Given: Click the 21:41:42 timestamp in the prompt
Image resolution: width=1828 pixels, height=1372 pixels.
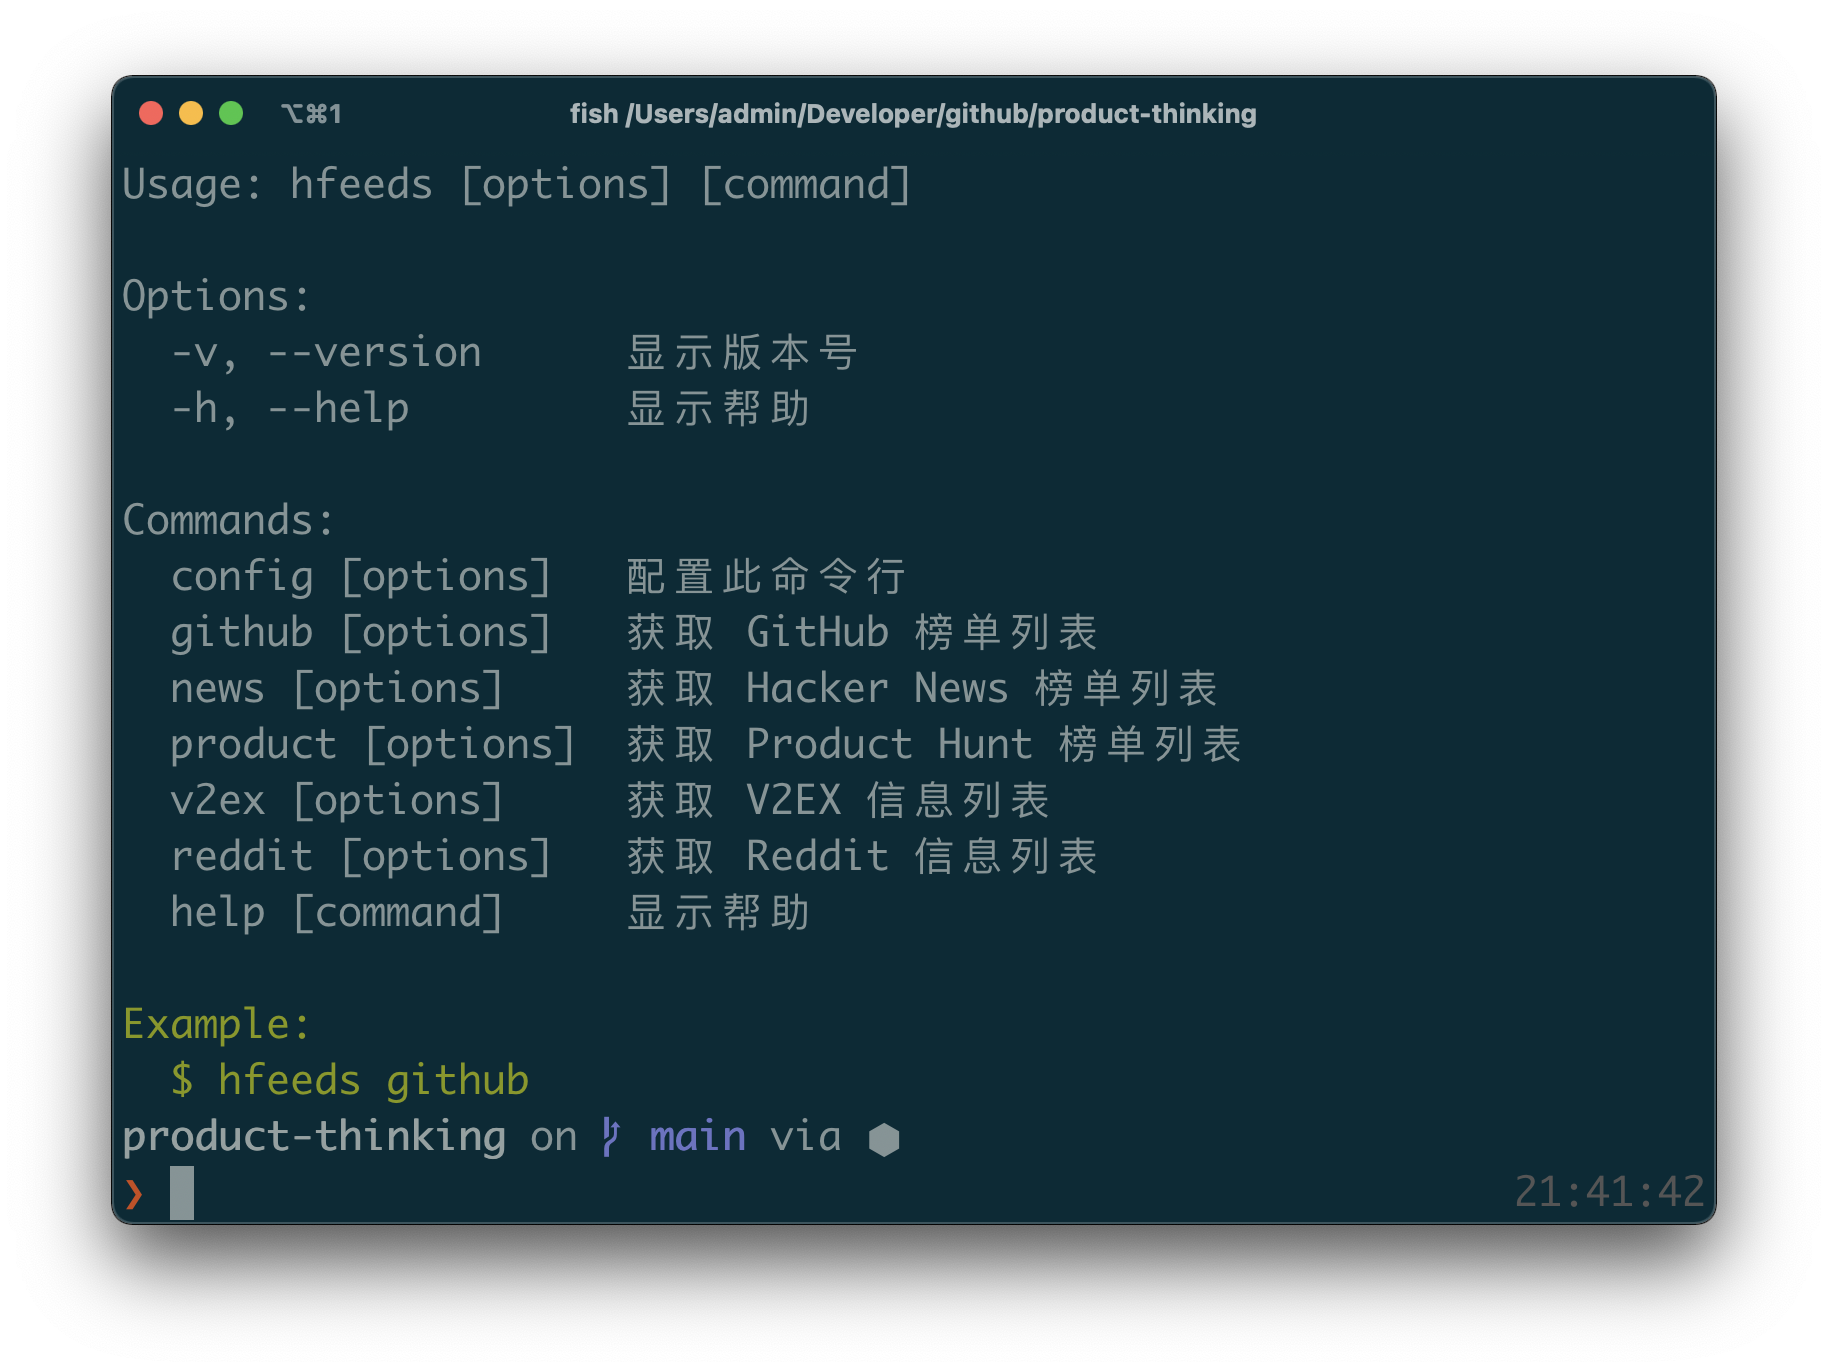Looking at the screenshot, I should [1609, 1192].
